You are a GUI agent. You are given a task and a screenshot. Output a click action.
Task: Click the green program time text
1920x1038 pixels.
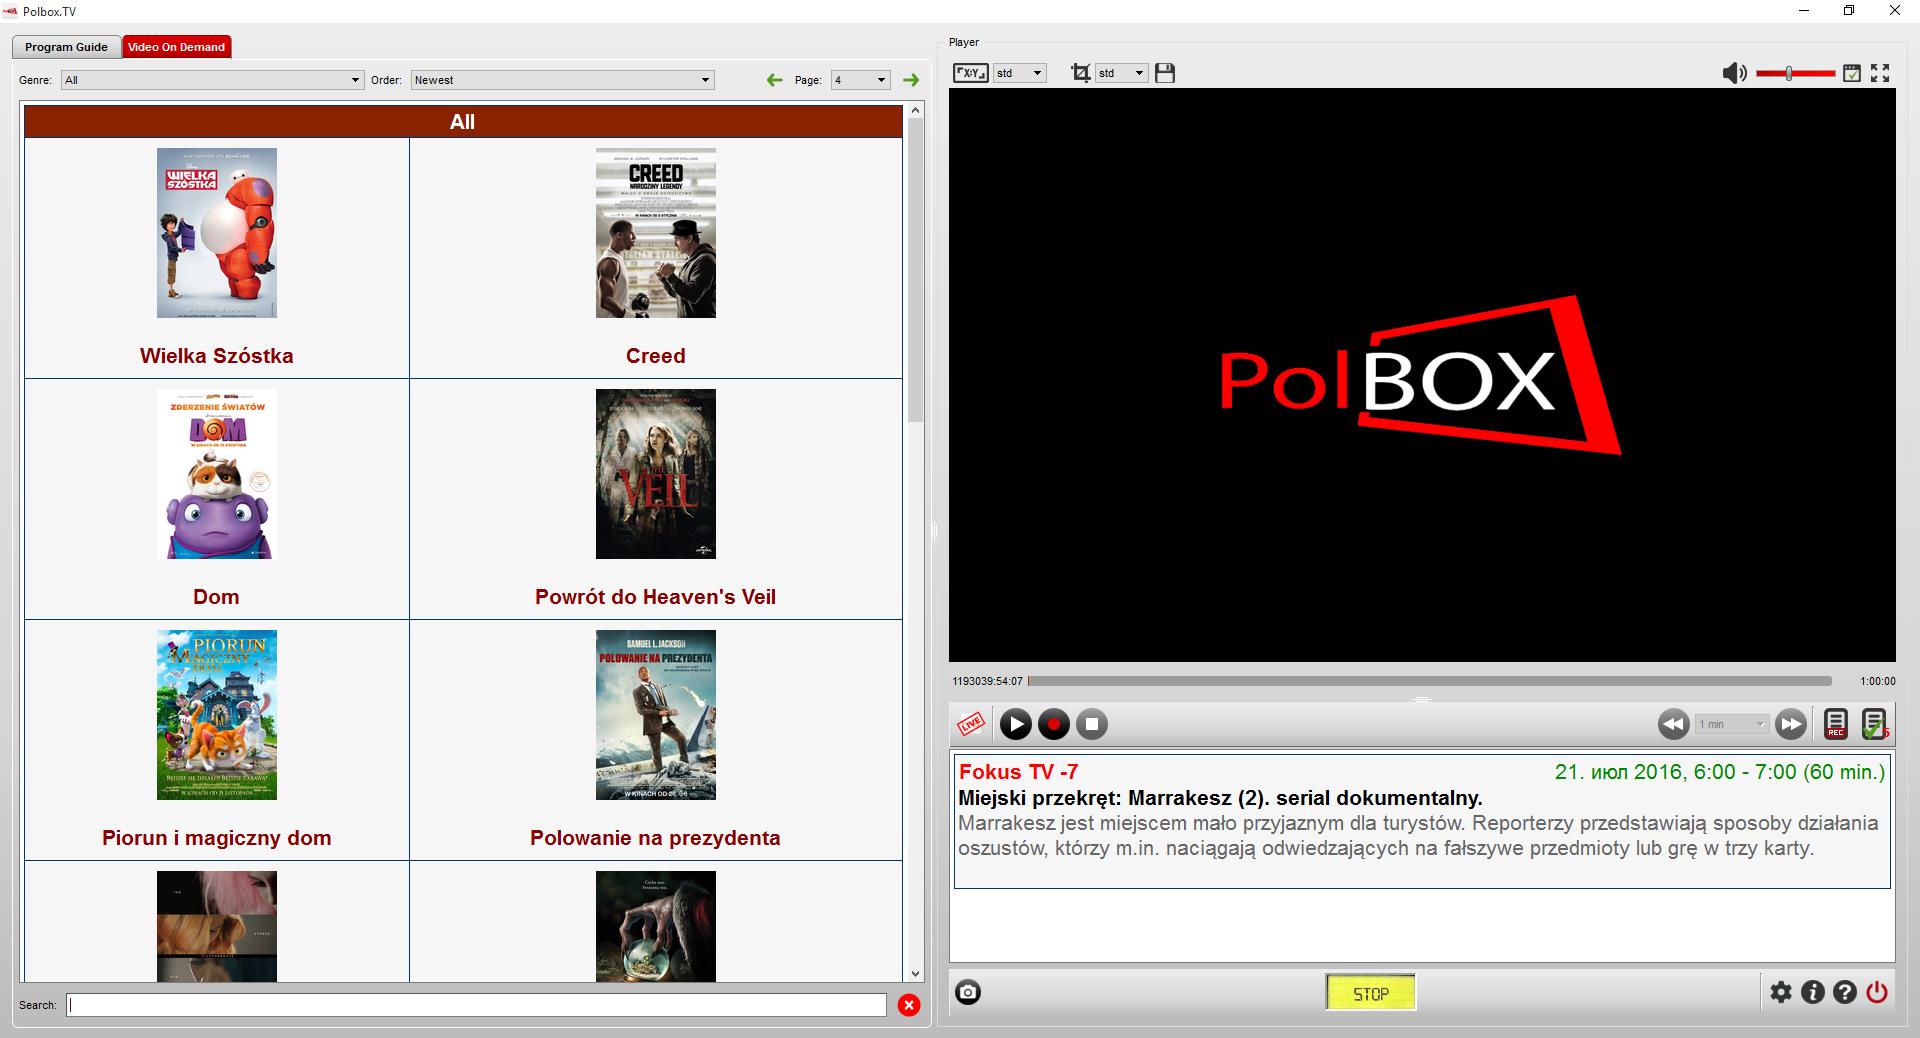[1720, 772]
